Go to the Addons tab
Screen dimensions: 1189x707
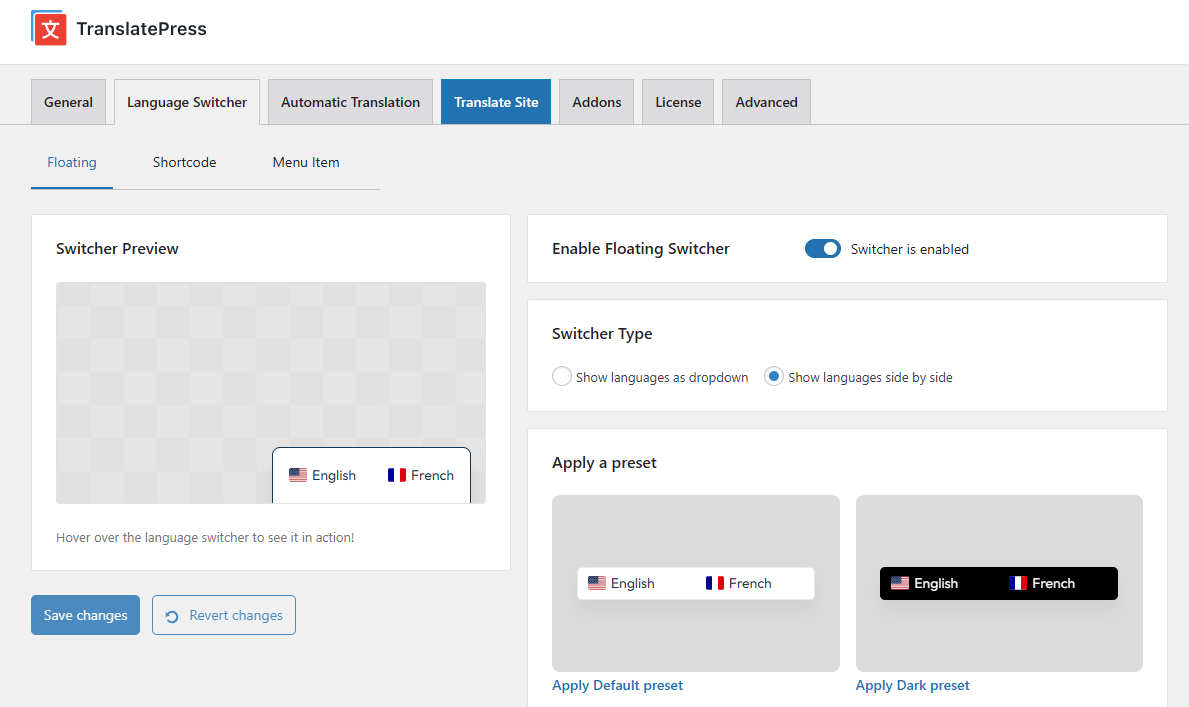pyautogui.click(x=596, y=101)
